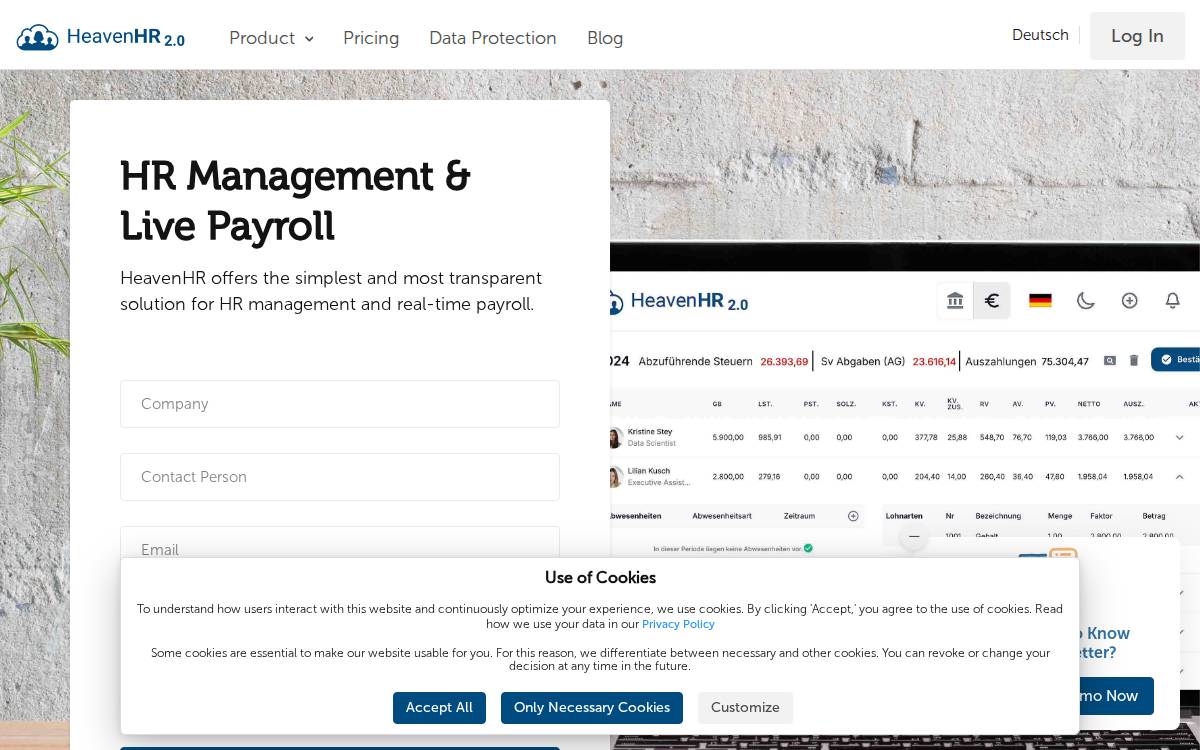Click Kristine Stey's GB value 5.900,00
Viewport: 1200px width, 750px height.
click(728, 437)
